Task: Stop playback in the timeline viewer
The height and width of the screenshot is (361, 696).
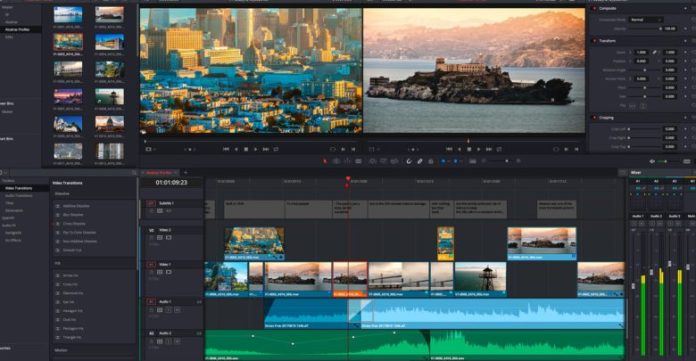Action: coord(469,150)
